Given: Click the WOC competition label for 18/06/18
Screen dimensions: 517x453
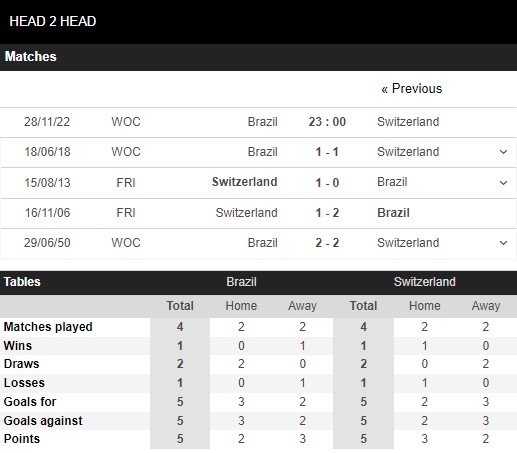Looking at the screenshot, I should pyautogui.click(x=126, y=152).
